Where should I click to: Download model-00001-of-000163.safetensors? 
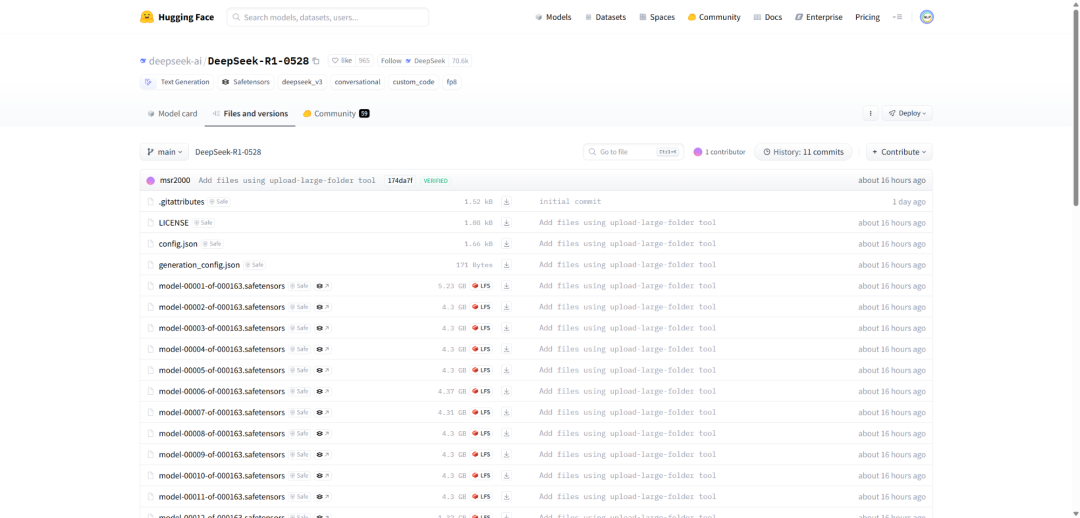(x=506, y=286)
